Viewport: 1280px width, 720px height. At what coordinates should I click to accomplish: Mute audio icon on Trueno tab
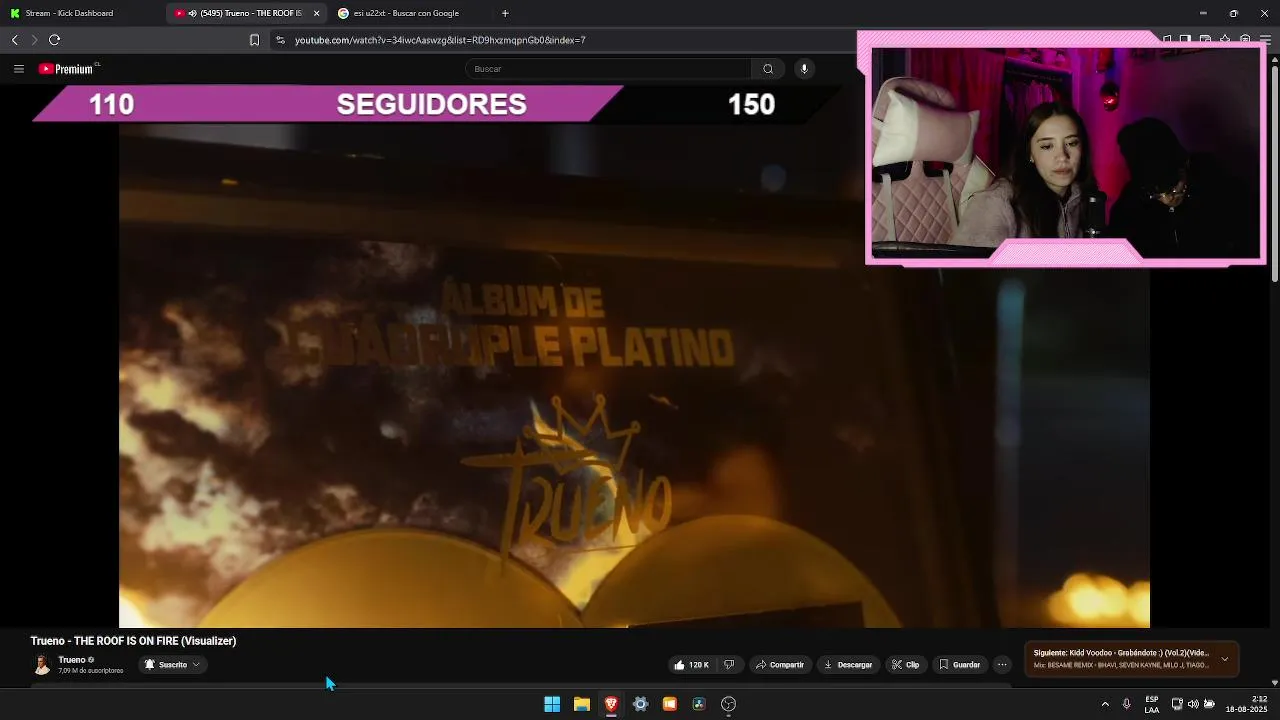191,13
